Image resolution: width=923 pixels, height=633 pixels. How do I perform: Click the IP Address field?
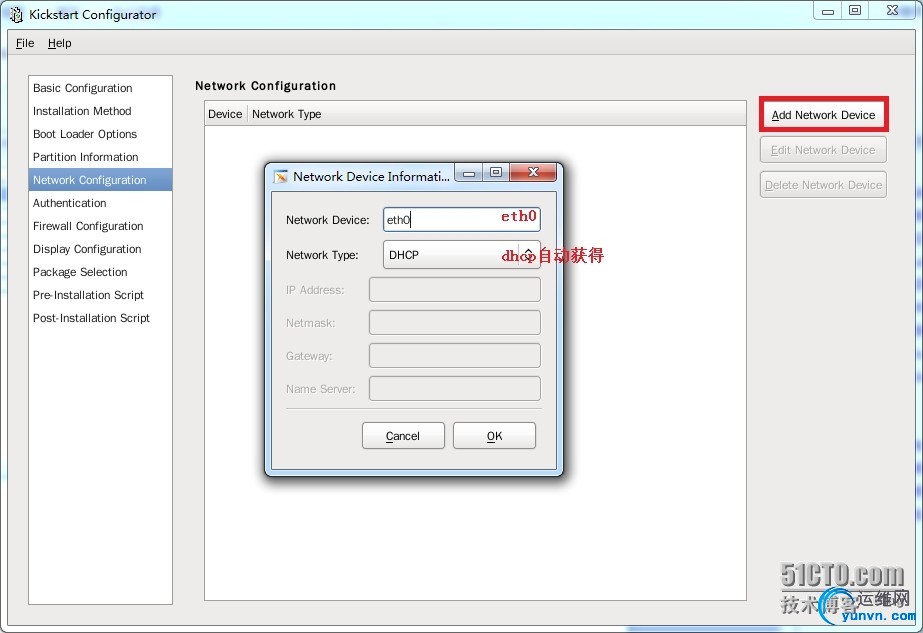(x=454, y=290)
